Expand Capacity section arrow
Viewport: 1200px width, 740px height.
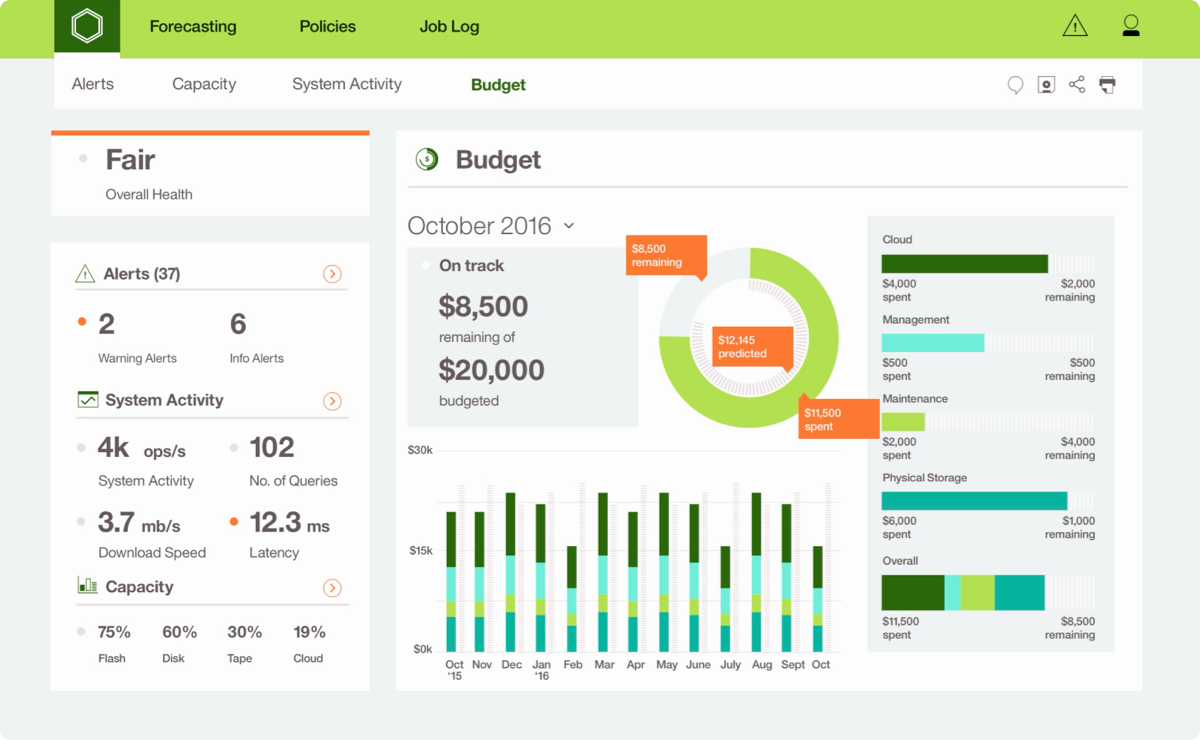[333, 588]
